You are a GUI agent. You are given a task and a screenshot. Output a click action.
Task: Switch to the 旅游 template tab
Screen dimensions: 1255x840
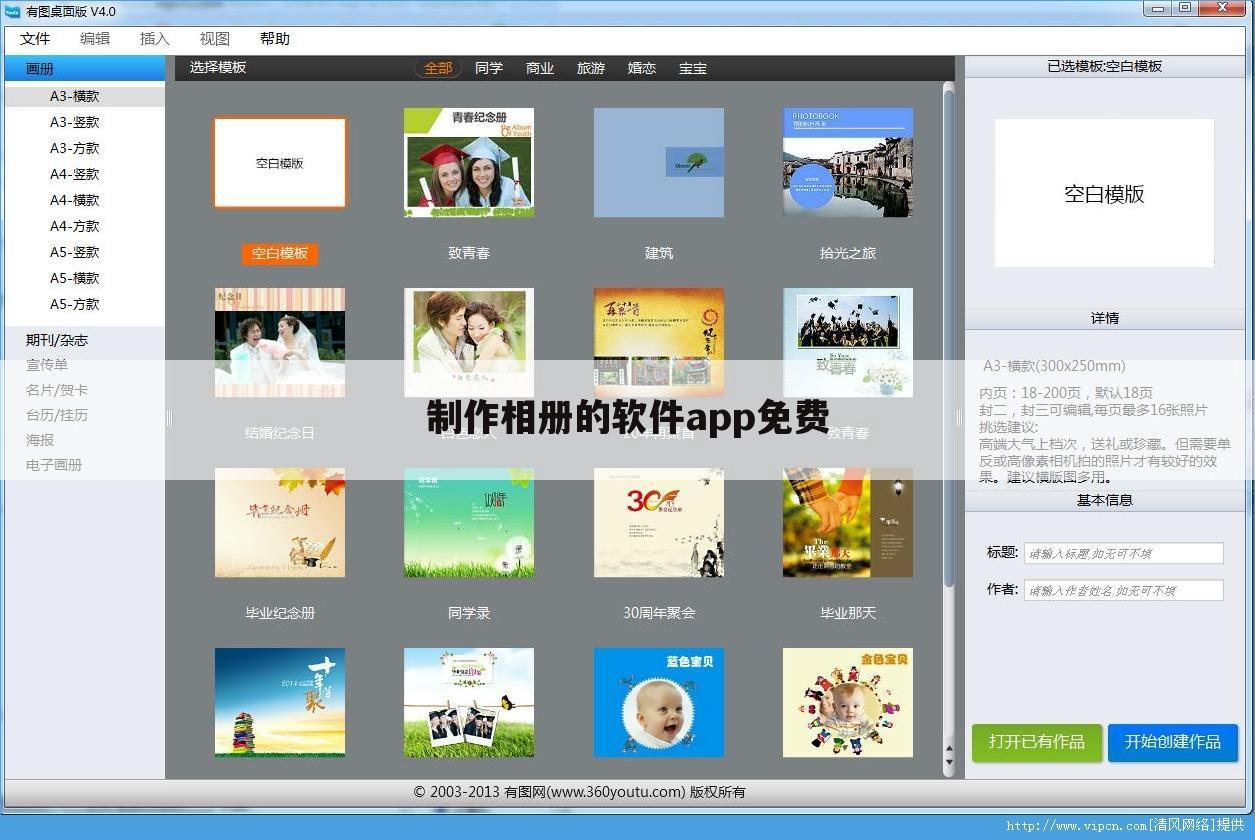[x=591, y=68]
